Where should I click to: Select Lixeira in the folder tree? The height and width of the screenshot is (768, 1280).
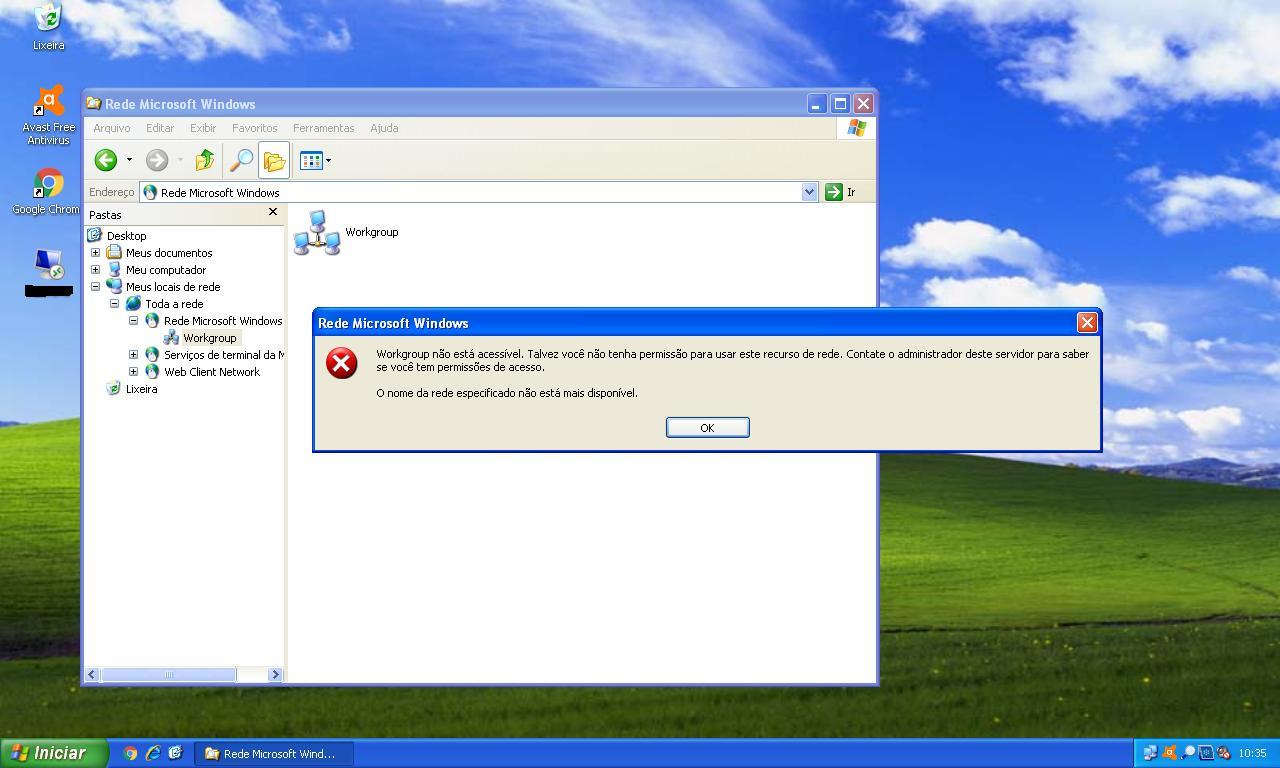141,389
